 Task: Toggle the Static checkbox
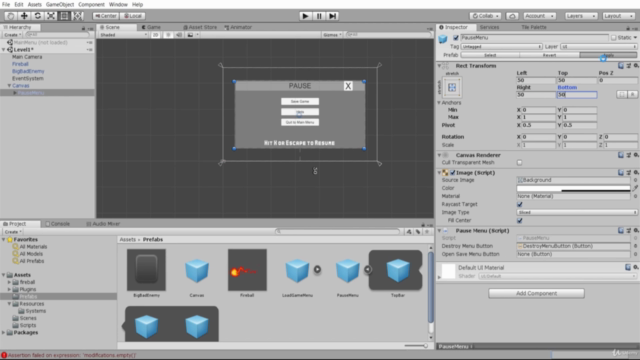coord(613,38)
